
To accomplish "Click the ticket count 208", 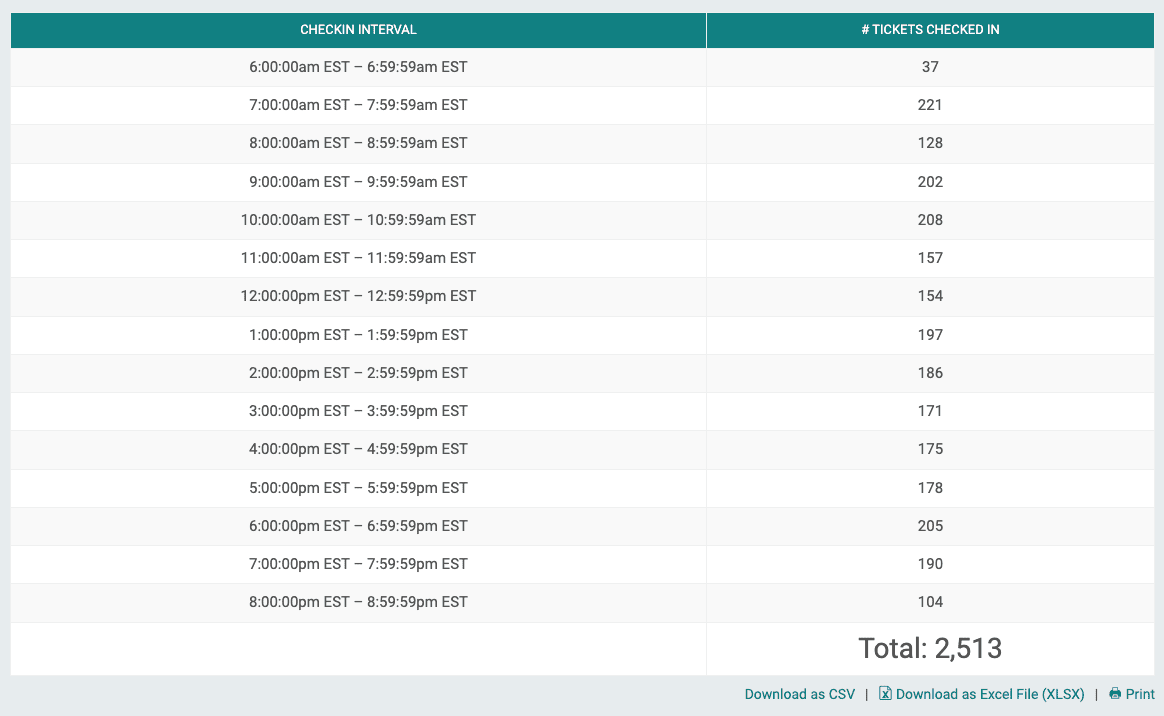I will [x=930, y=219].
